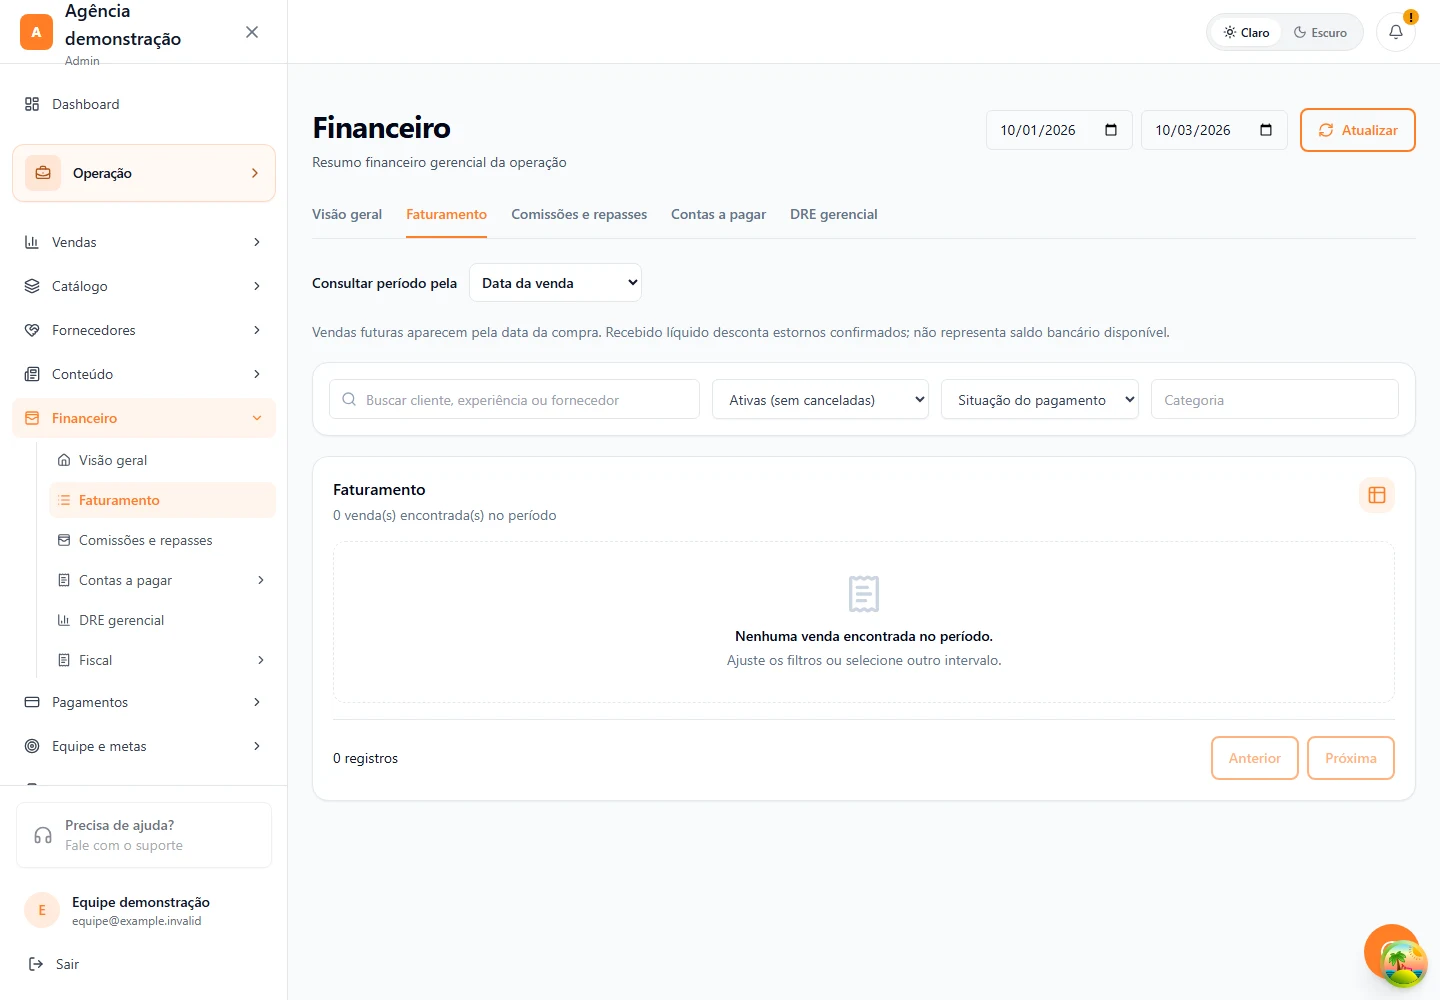Image resolution: width=1440 pixels, height=1000 pixels.
Task: Open Visão geral in sidebar
Action: coord(162,460)
